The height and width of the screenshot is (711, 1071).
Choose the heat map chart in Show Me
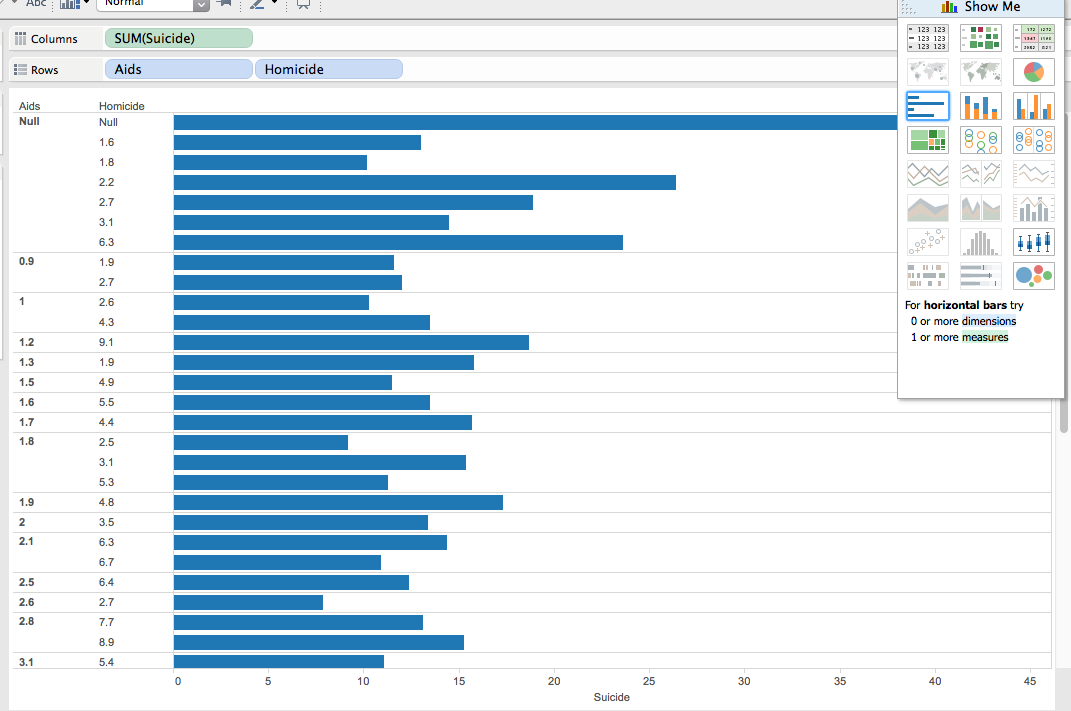point(980,38)
